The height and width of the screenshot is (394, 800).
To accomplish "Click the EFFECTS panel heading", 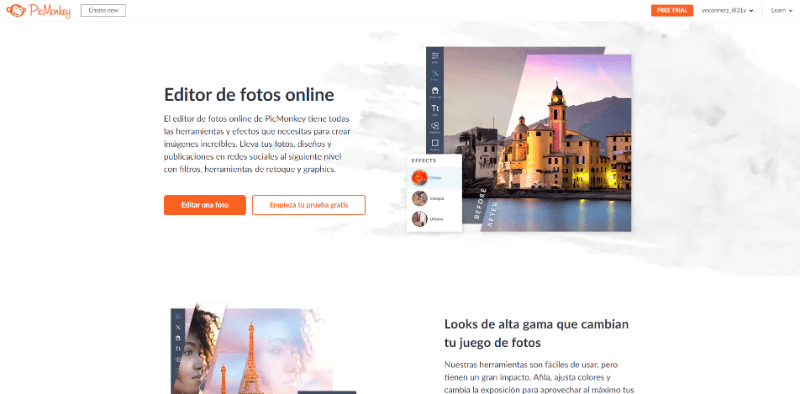I will pyautogui.click(x=424, y=160).
